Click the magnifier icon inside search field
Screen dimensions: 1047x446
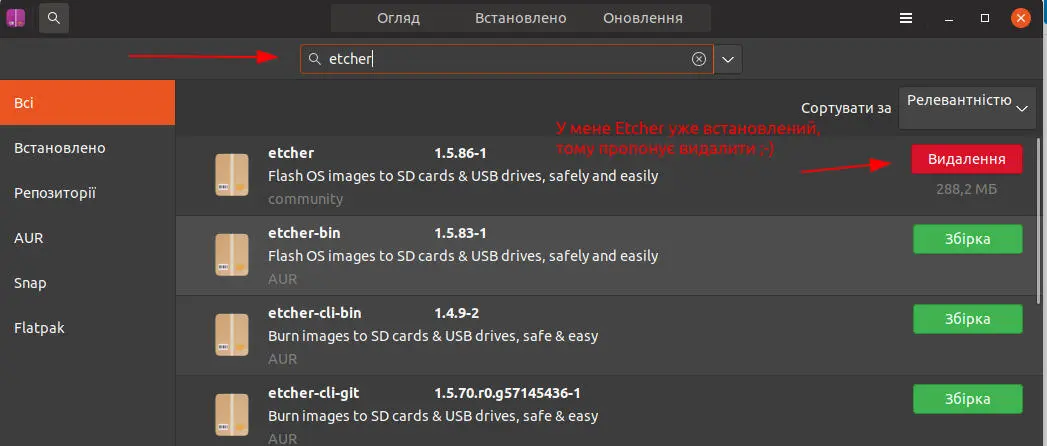pos(314,59)
